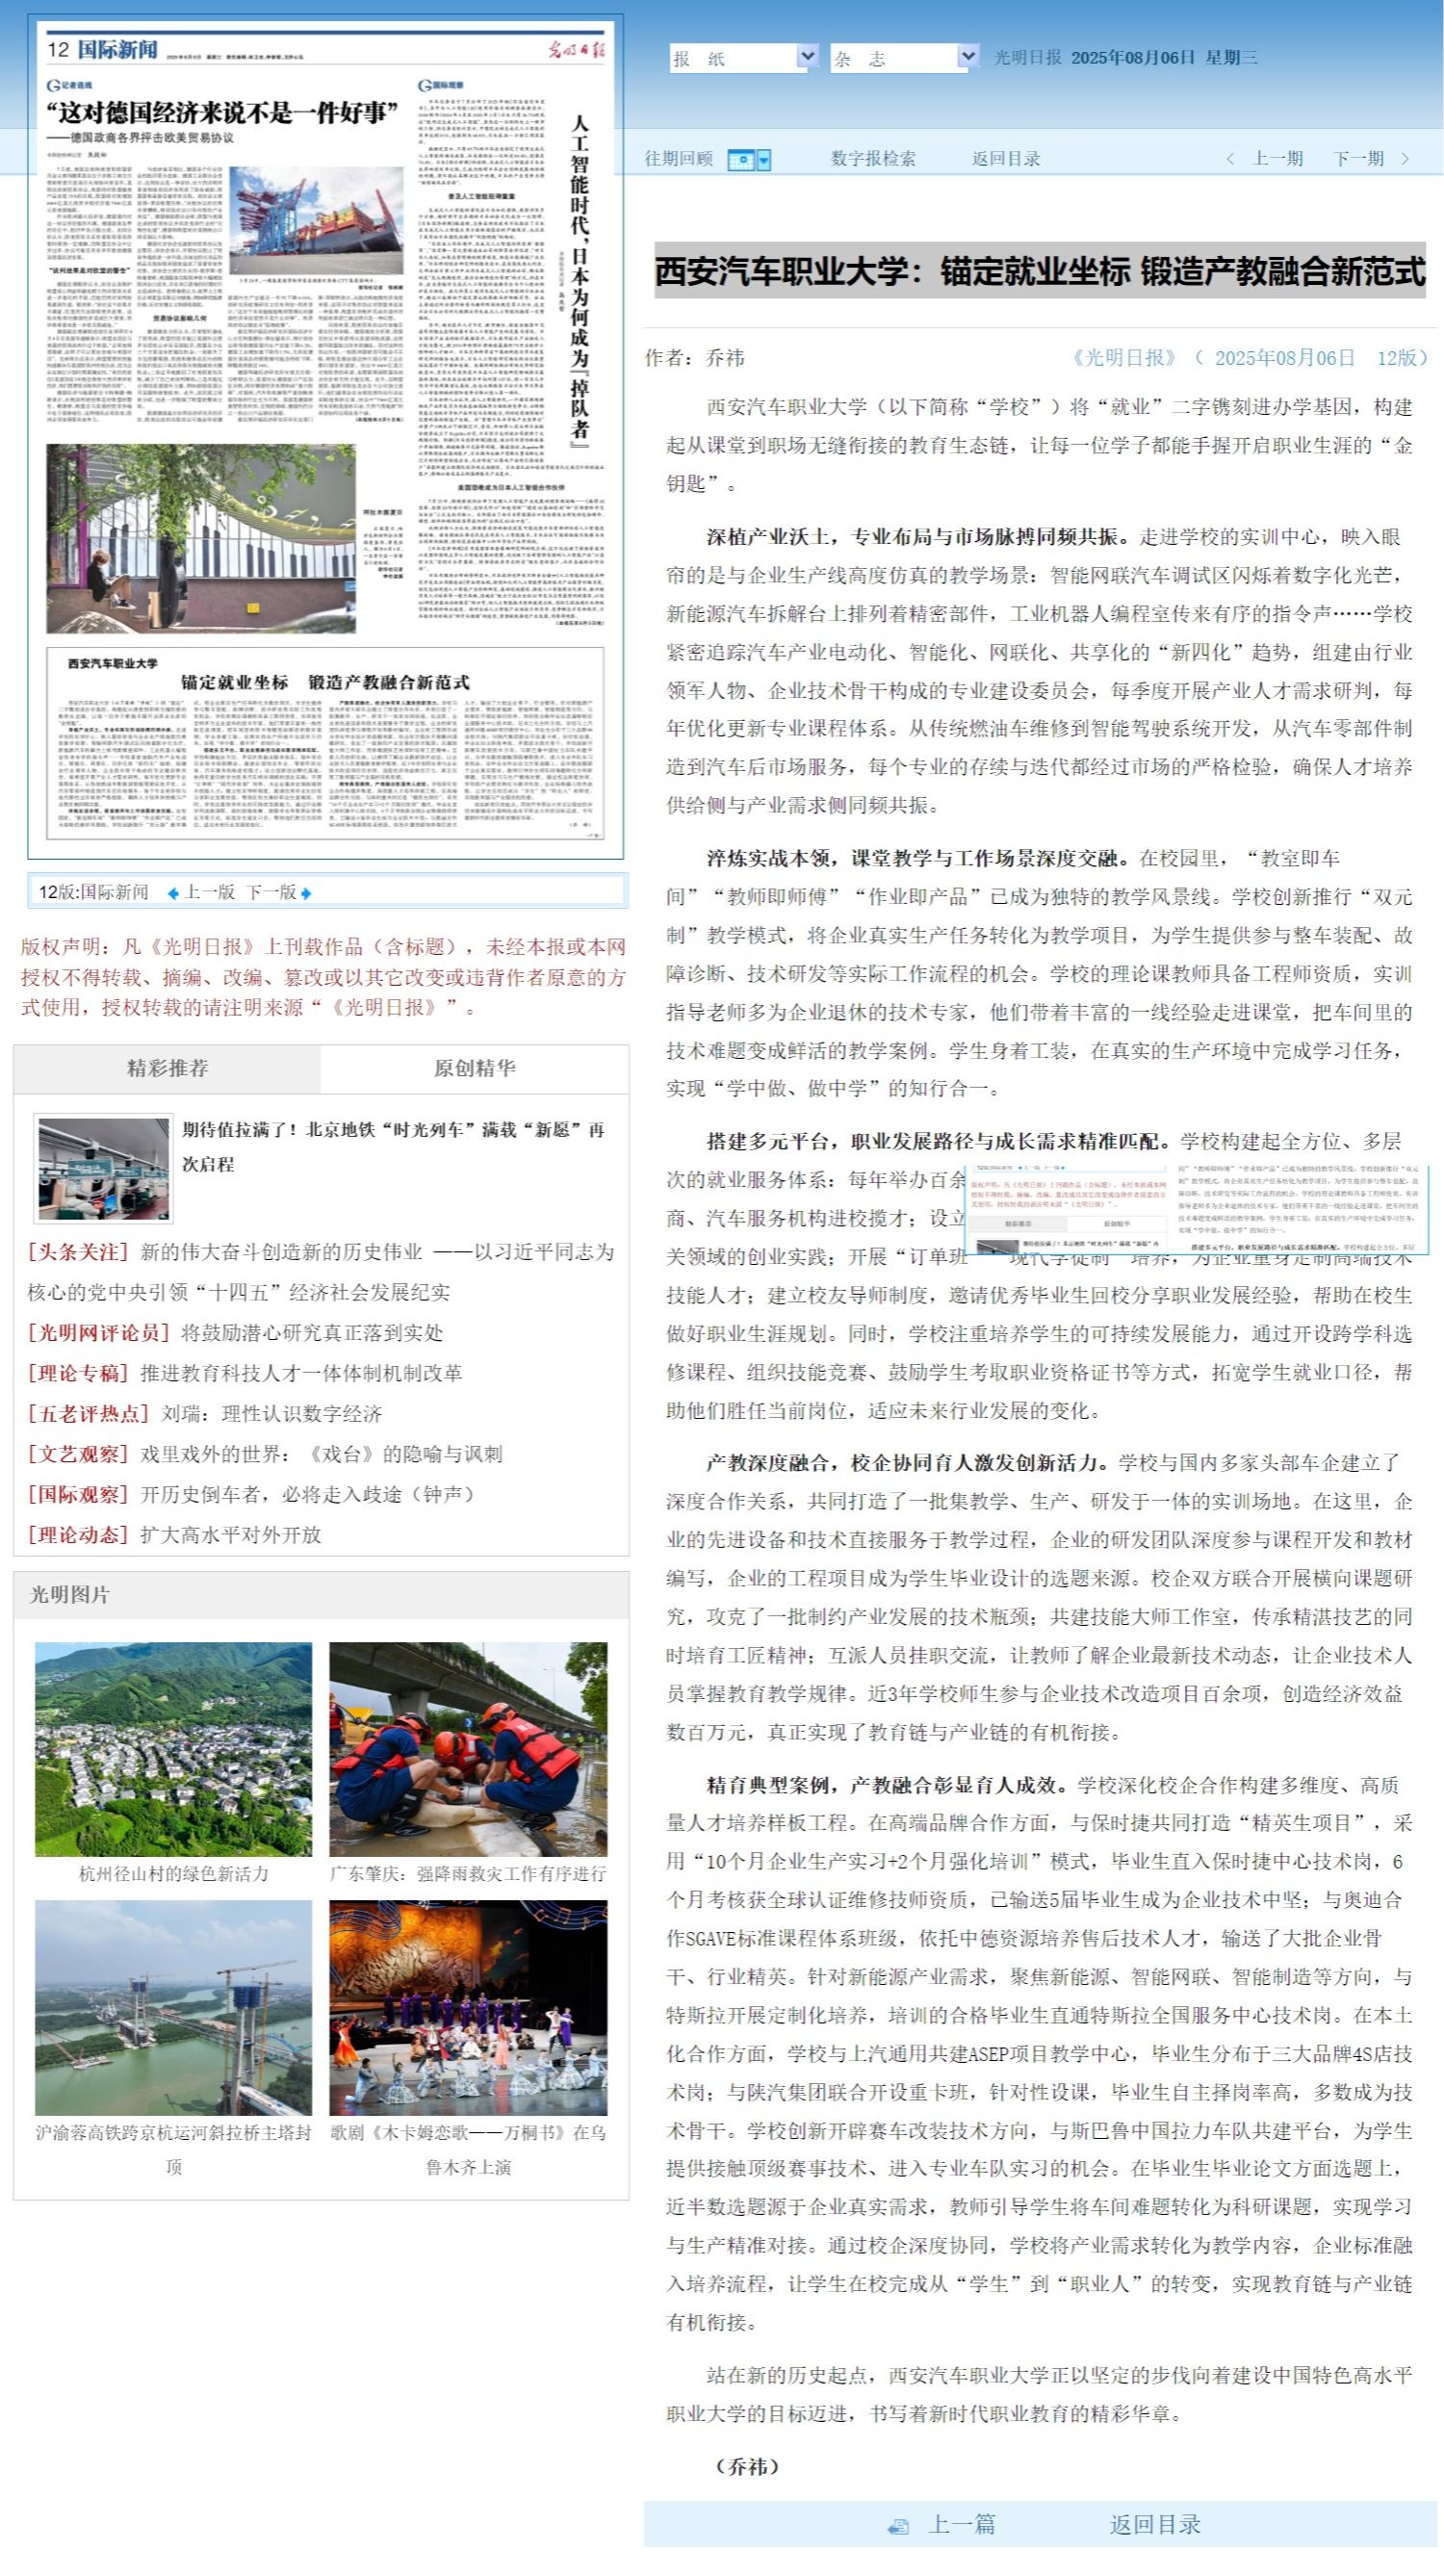Click the left chevron before 上一期
The height and width of the screenshot is (2576, 1444).
(1229, 159)
